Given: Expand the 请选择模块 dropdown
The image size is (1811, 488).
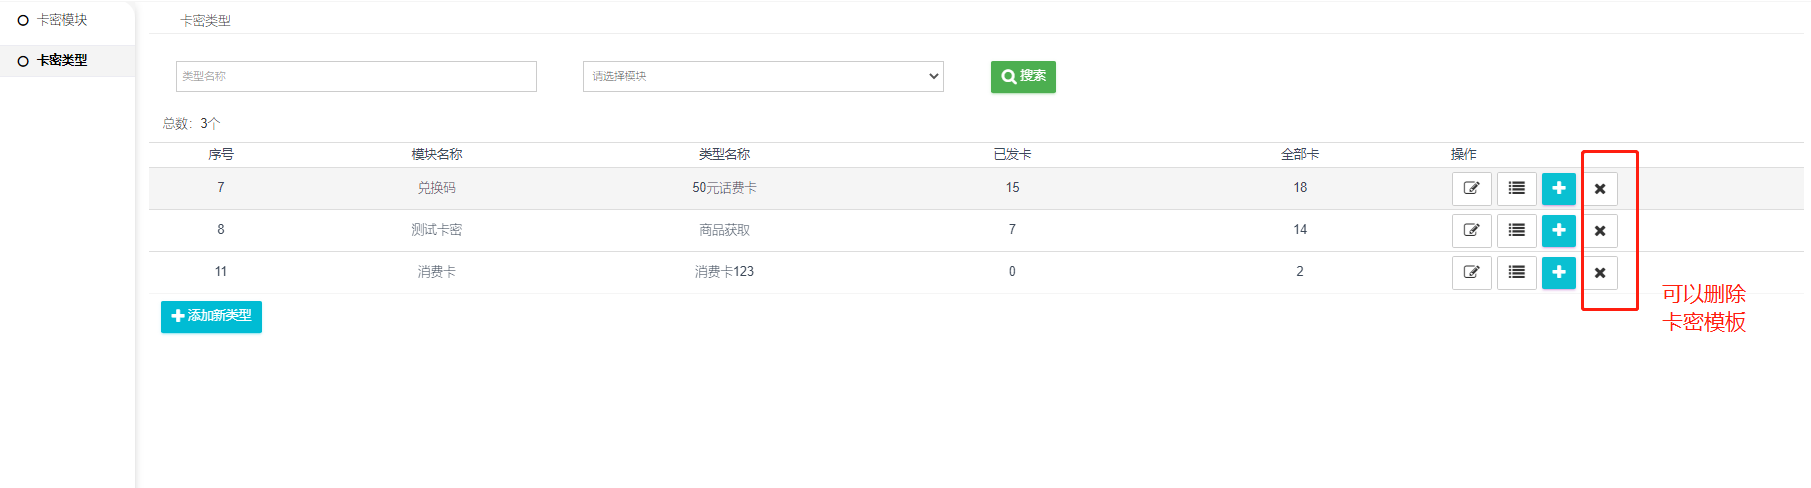Looking at the screenshot, I should click(763, 76).
